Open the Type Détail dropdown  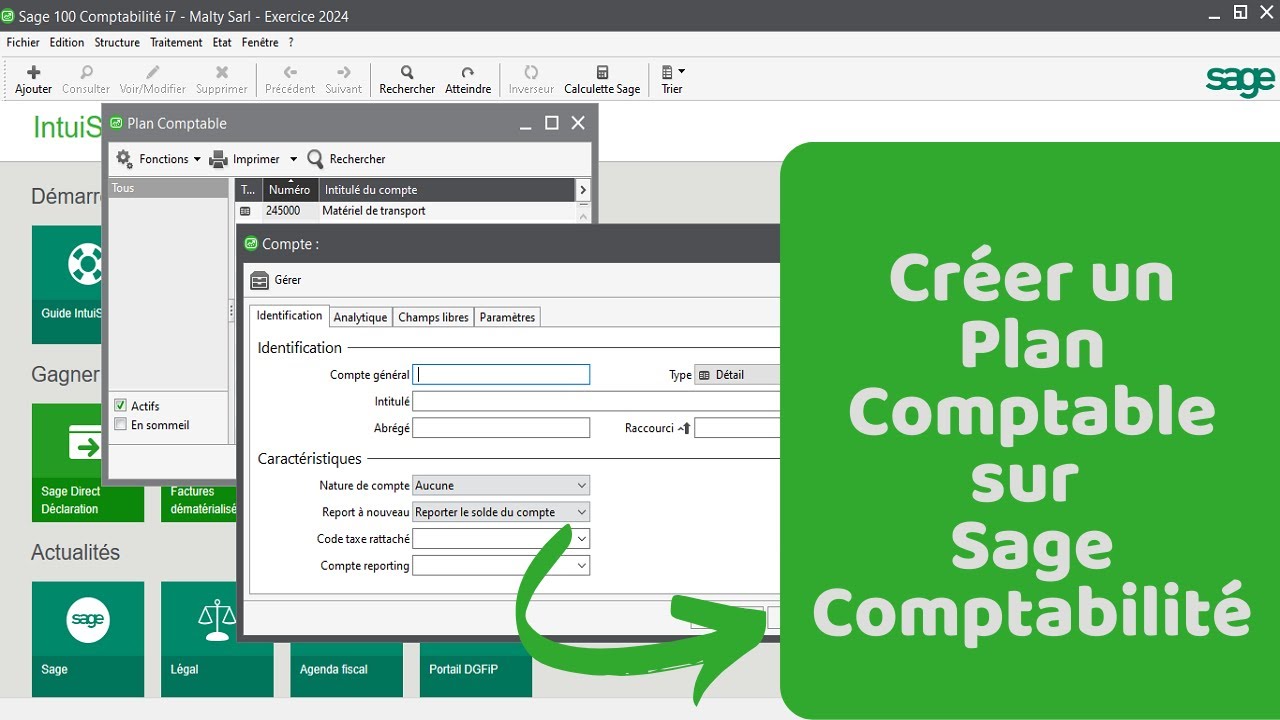737,375
